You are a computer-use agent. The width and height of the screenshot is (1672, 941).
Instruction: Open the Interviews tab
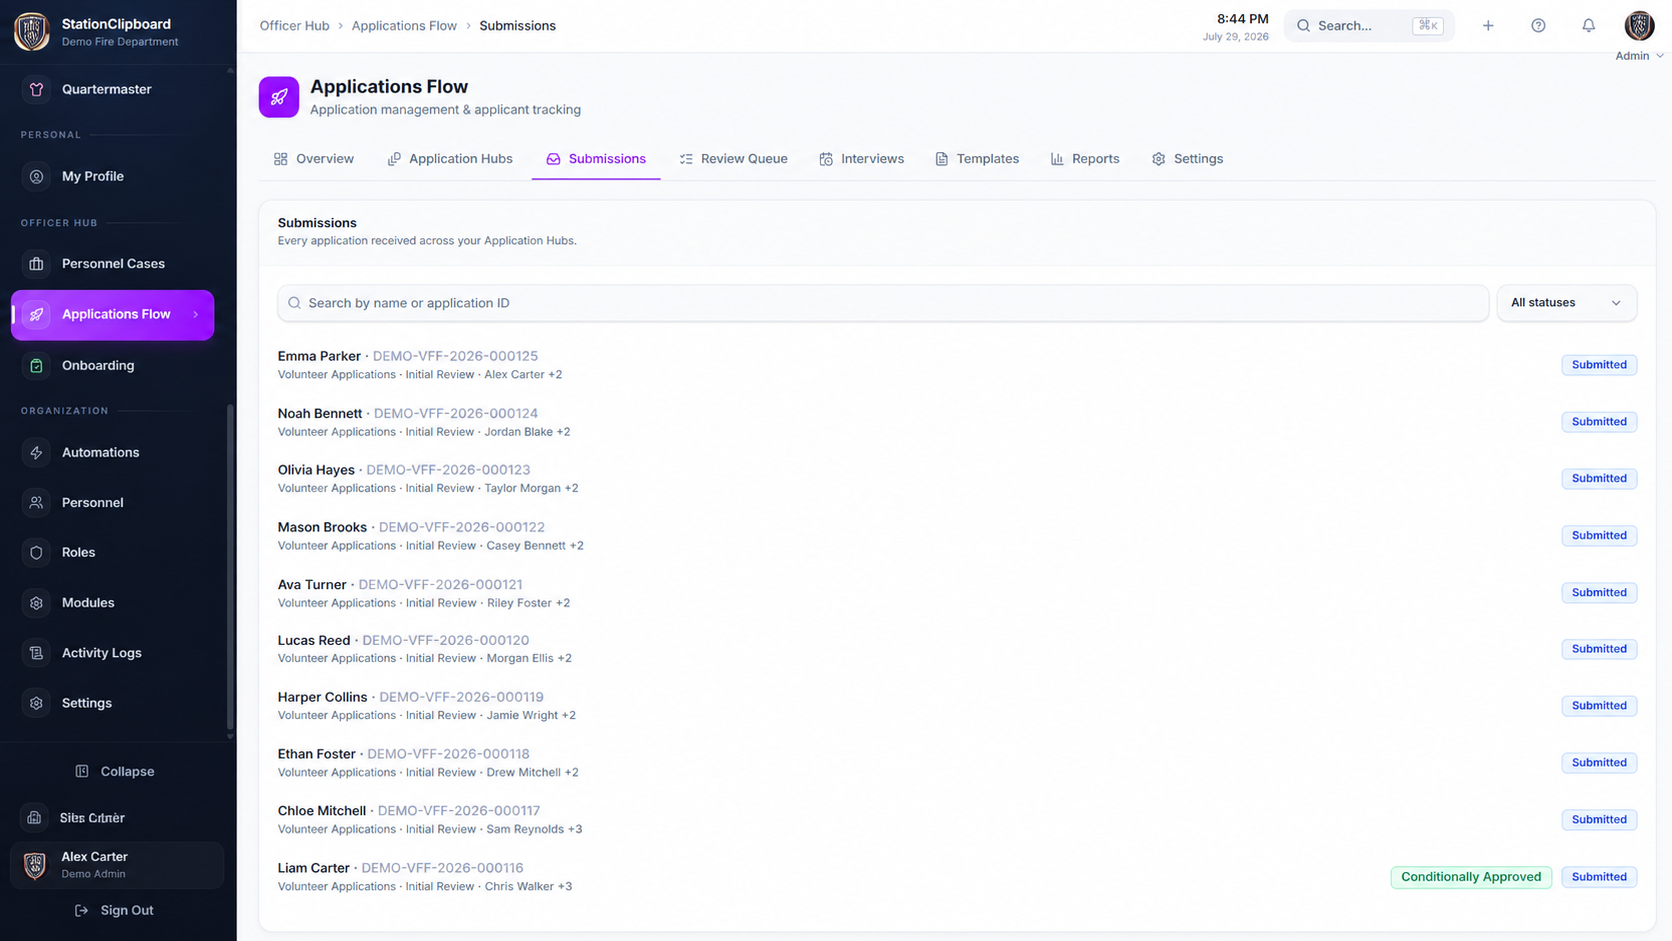[861, 159]
